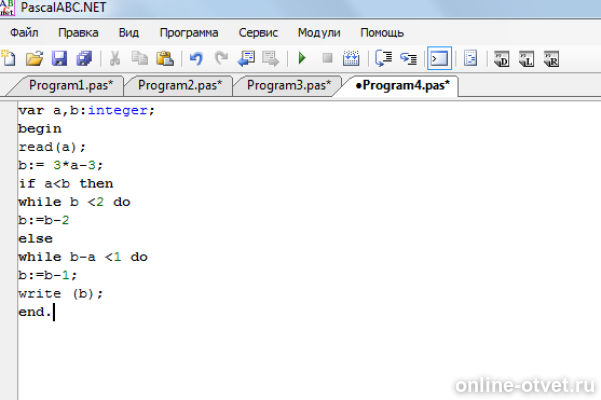Open a file with the folder icon
Viewport: 601px width, 400px height.
pyautogui.click(x=34, y=59)
